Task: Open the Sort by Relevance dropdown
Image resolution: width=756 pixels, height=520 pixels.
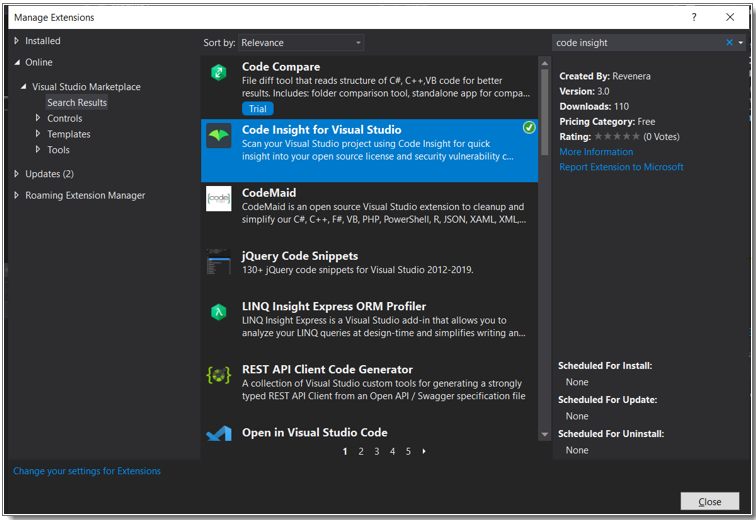Action: [x=301, y=43]
